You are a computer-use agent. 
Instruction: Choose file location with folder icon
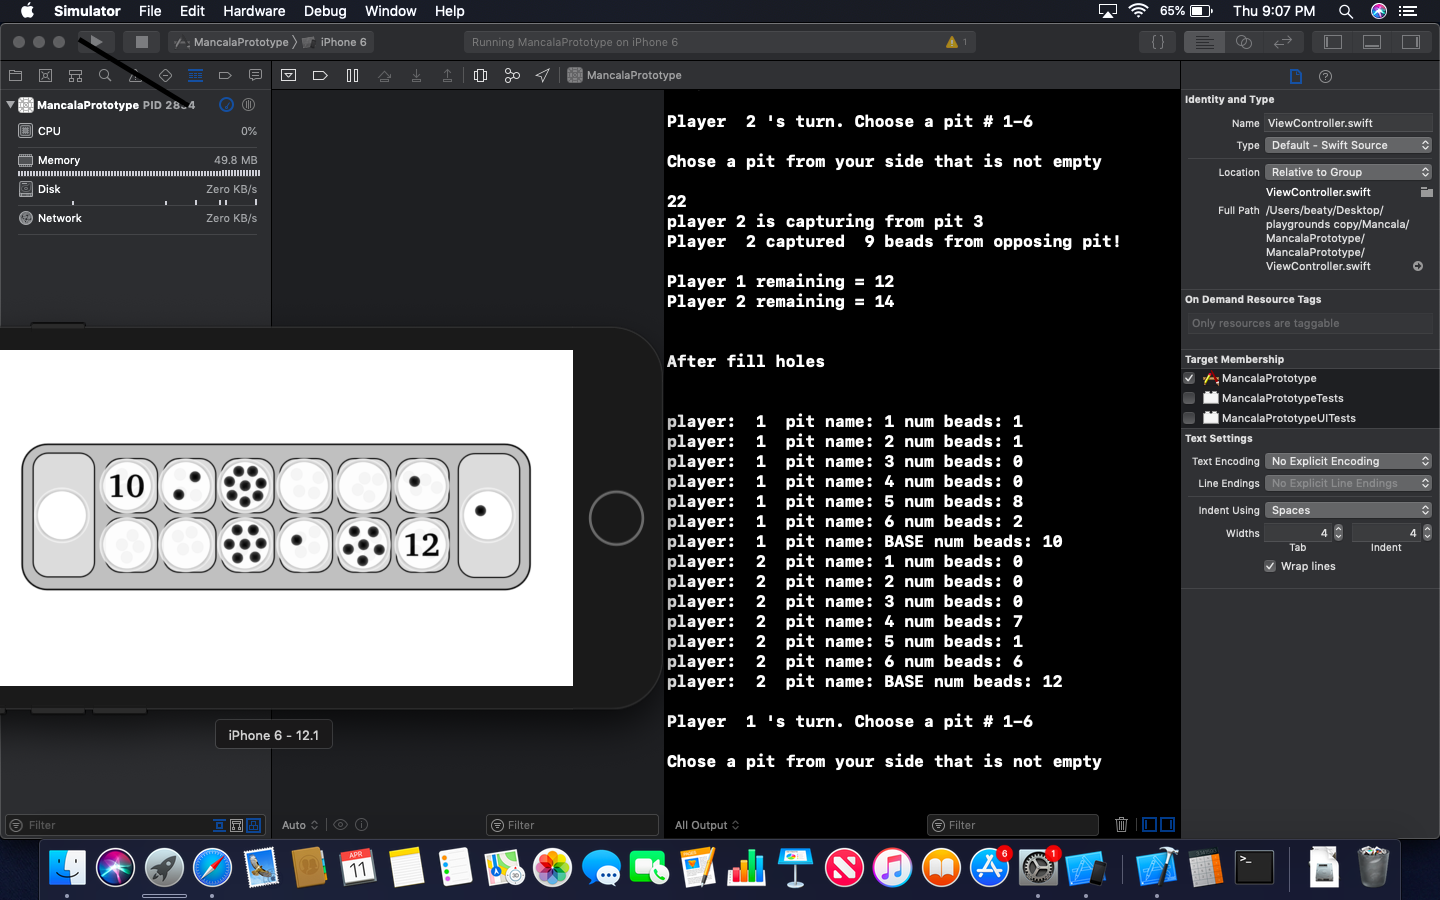(1427, 192)
